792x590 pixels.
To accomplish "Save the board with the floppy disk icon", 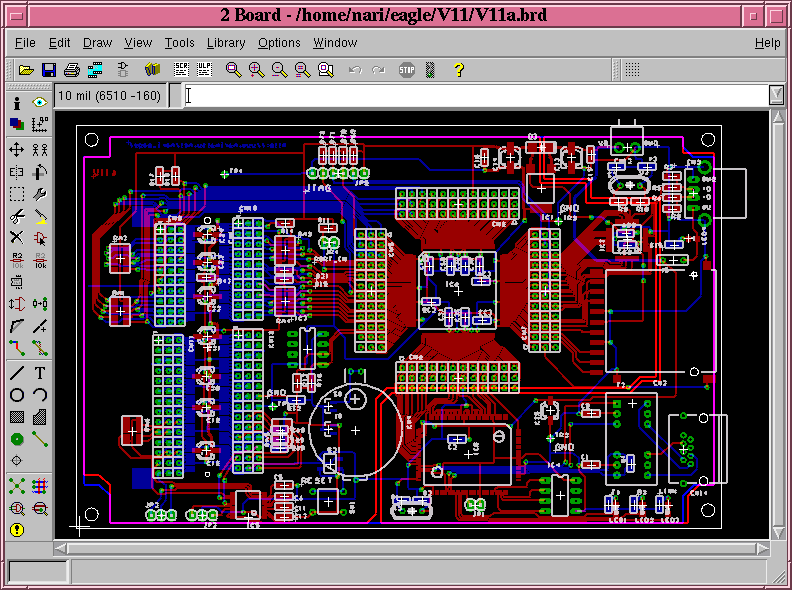I will (49, 70).
